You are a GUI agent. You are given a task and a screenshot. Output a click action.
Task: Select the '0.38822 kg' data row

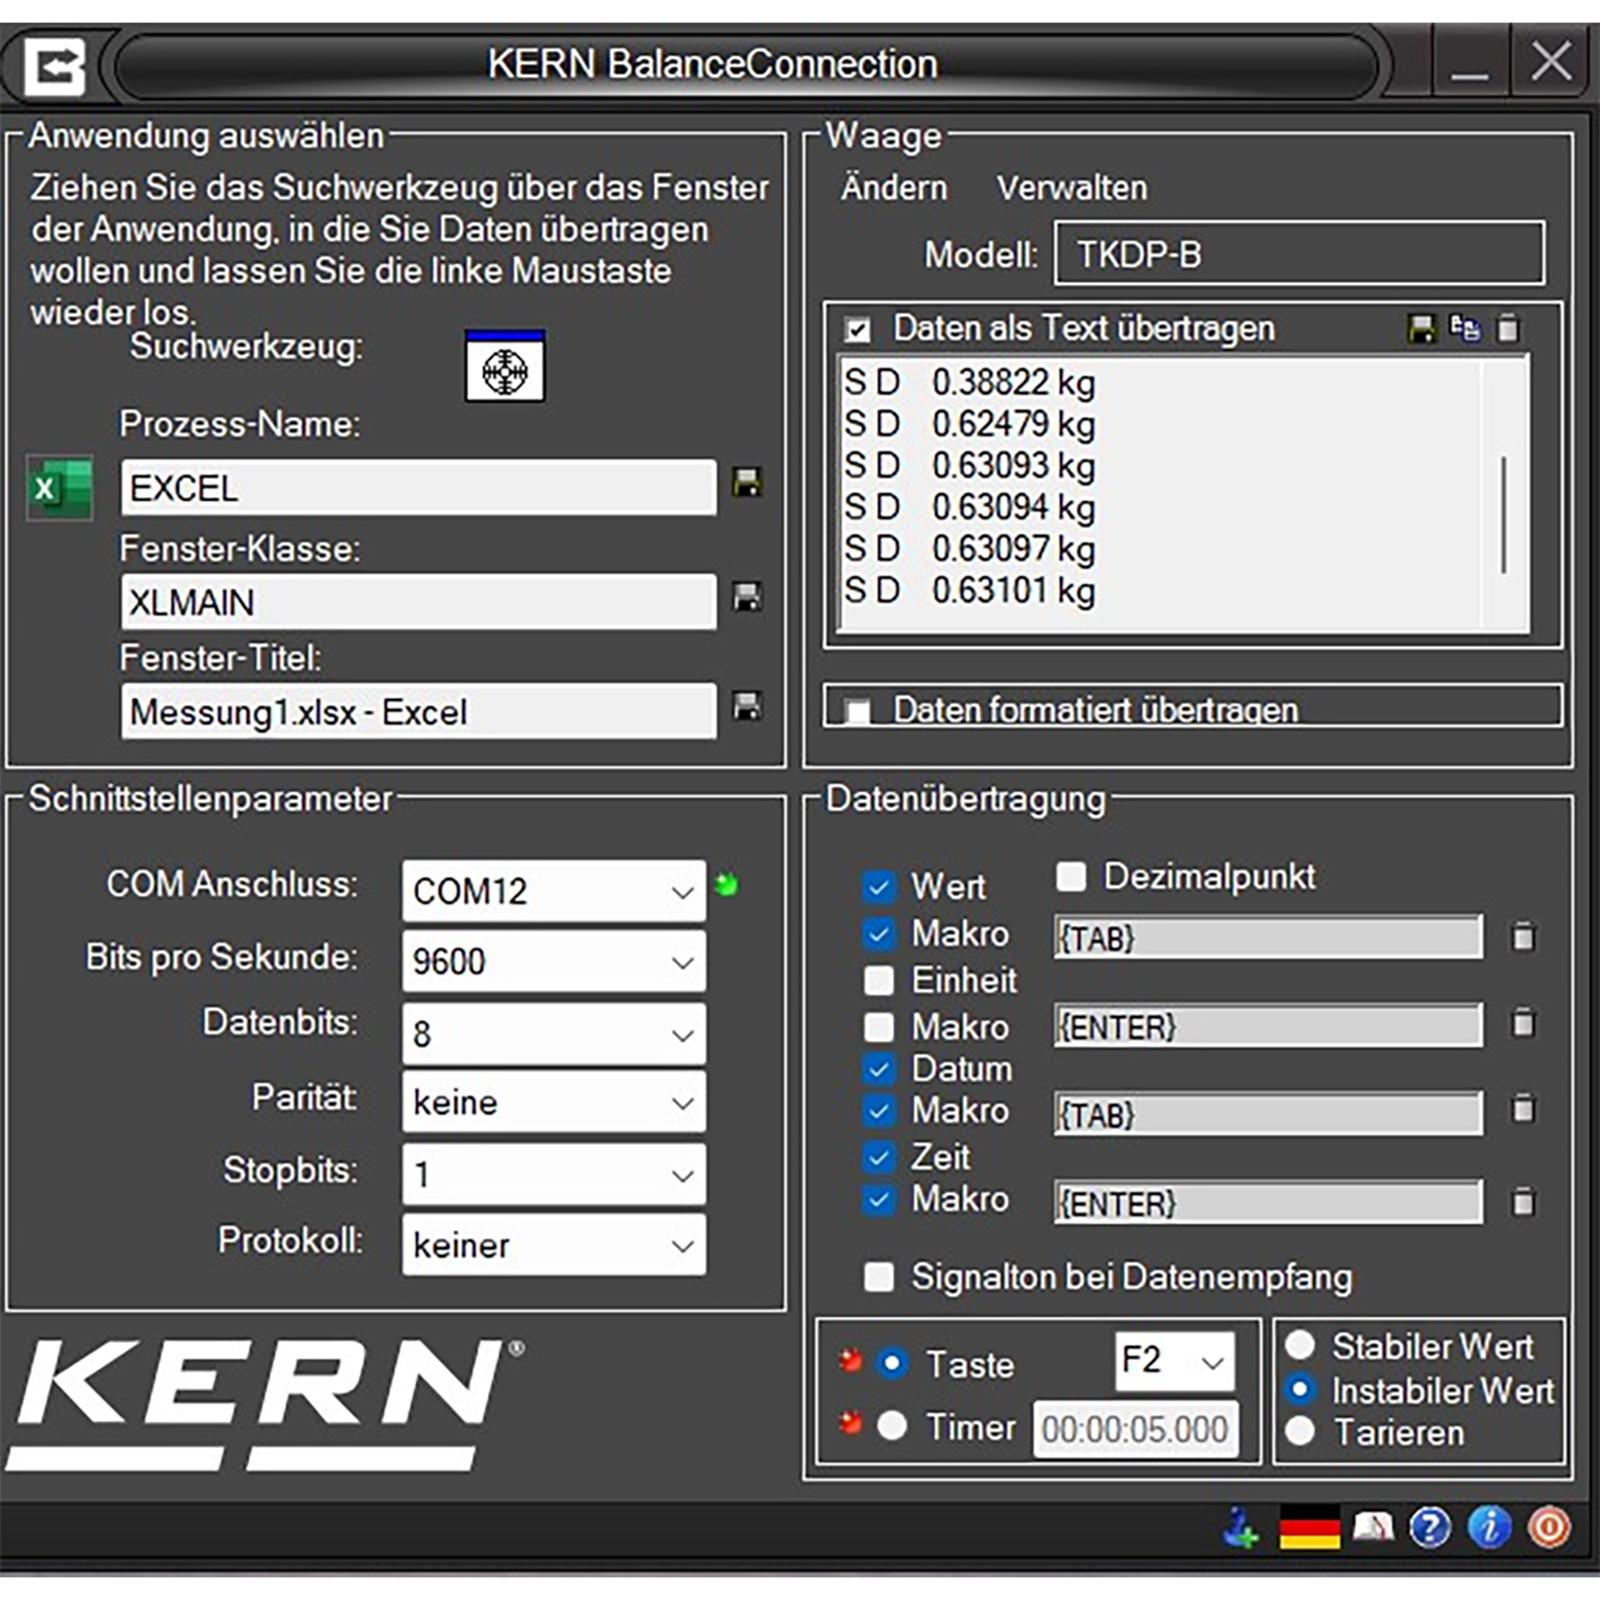tap(969, 382)
